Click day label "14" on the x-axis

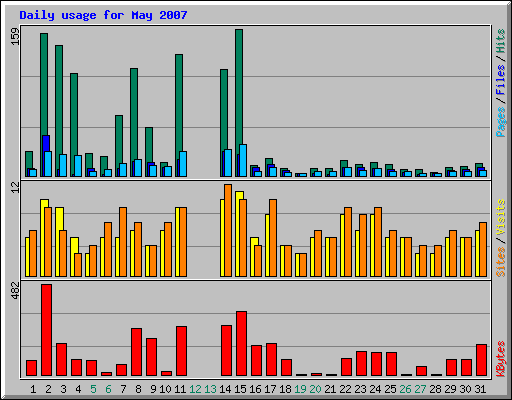click(225, 389)
